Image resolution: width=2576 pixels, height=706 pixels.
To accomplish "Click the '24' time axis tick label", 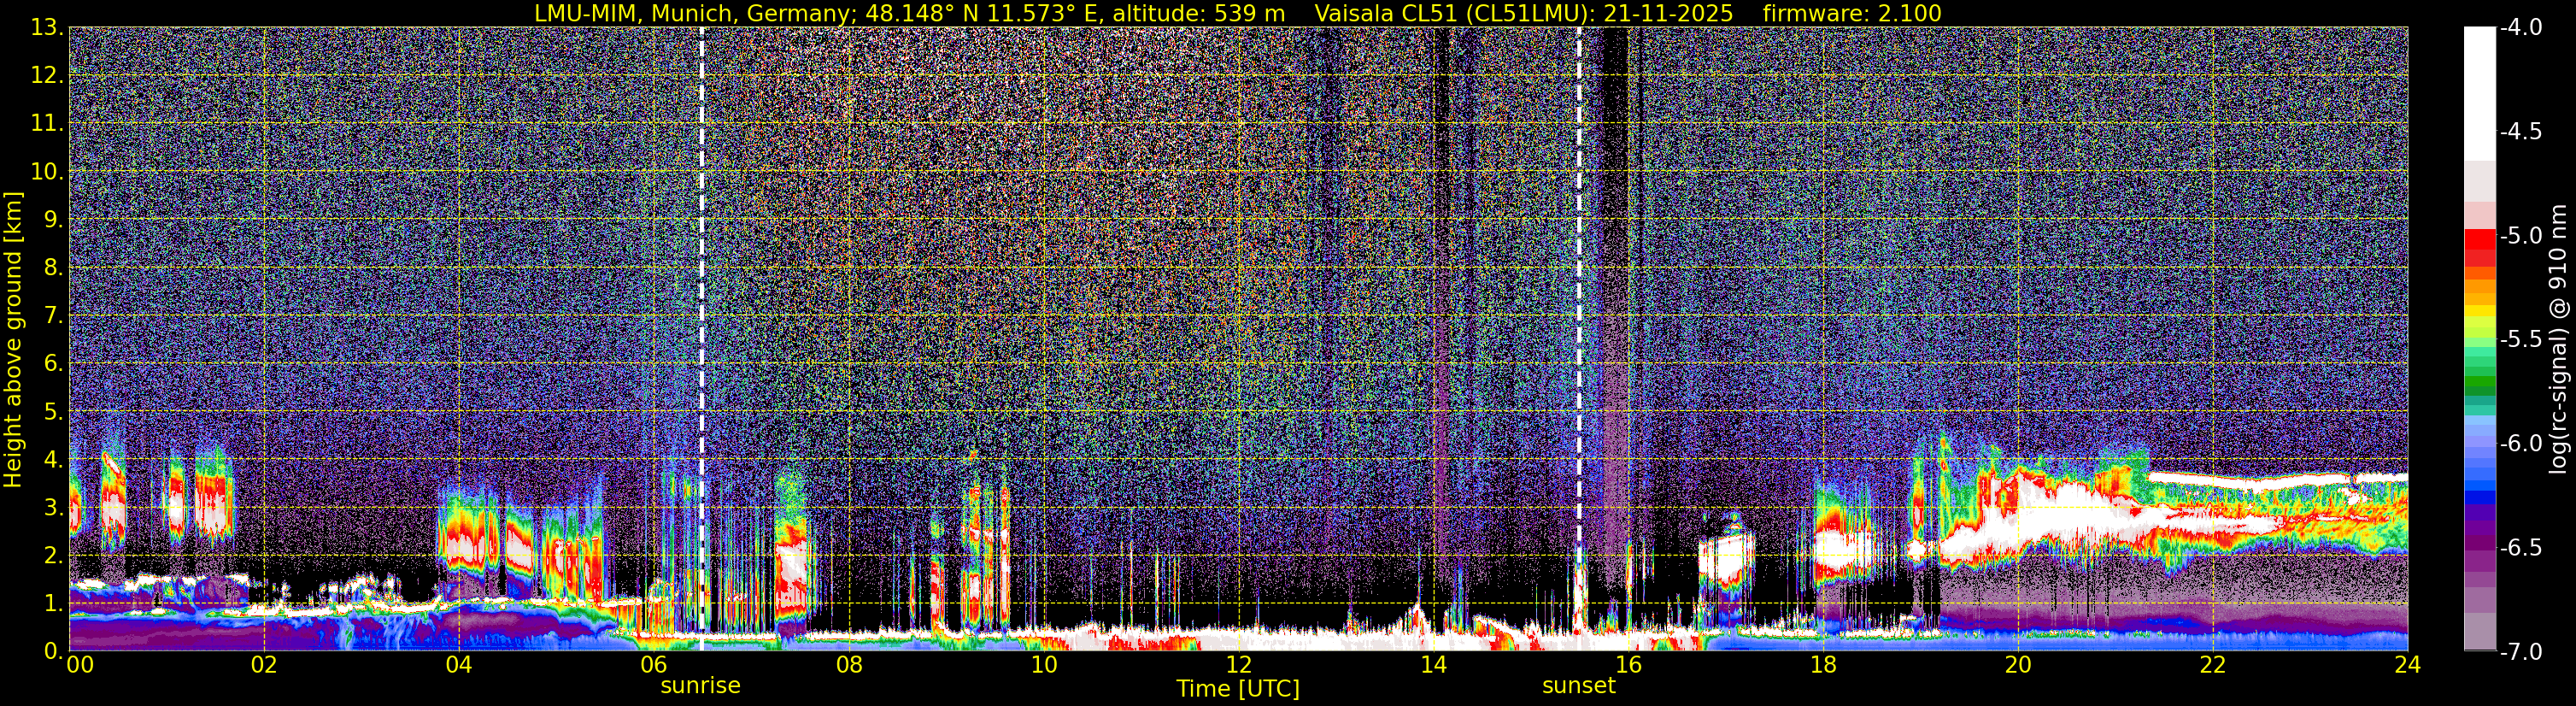I will point(2407,665).
